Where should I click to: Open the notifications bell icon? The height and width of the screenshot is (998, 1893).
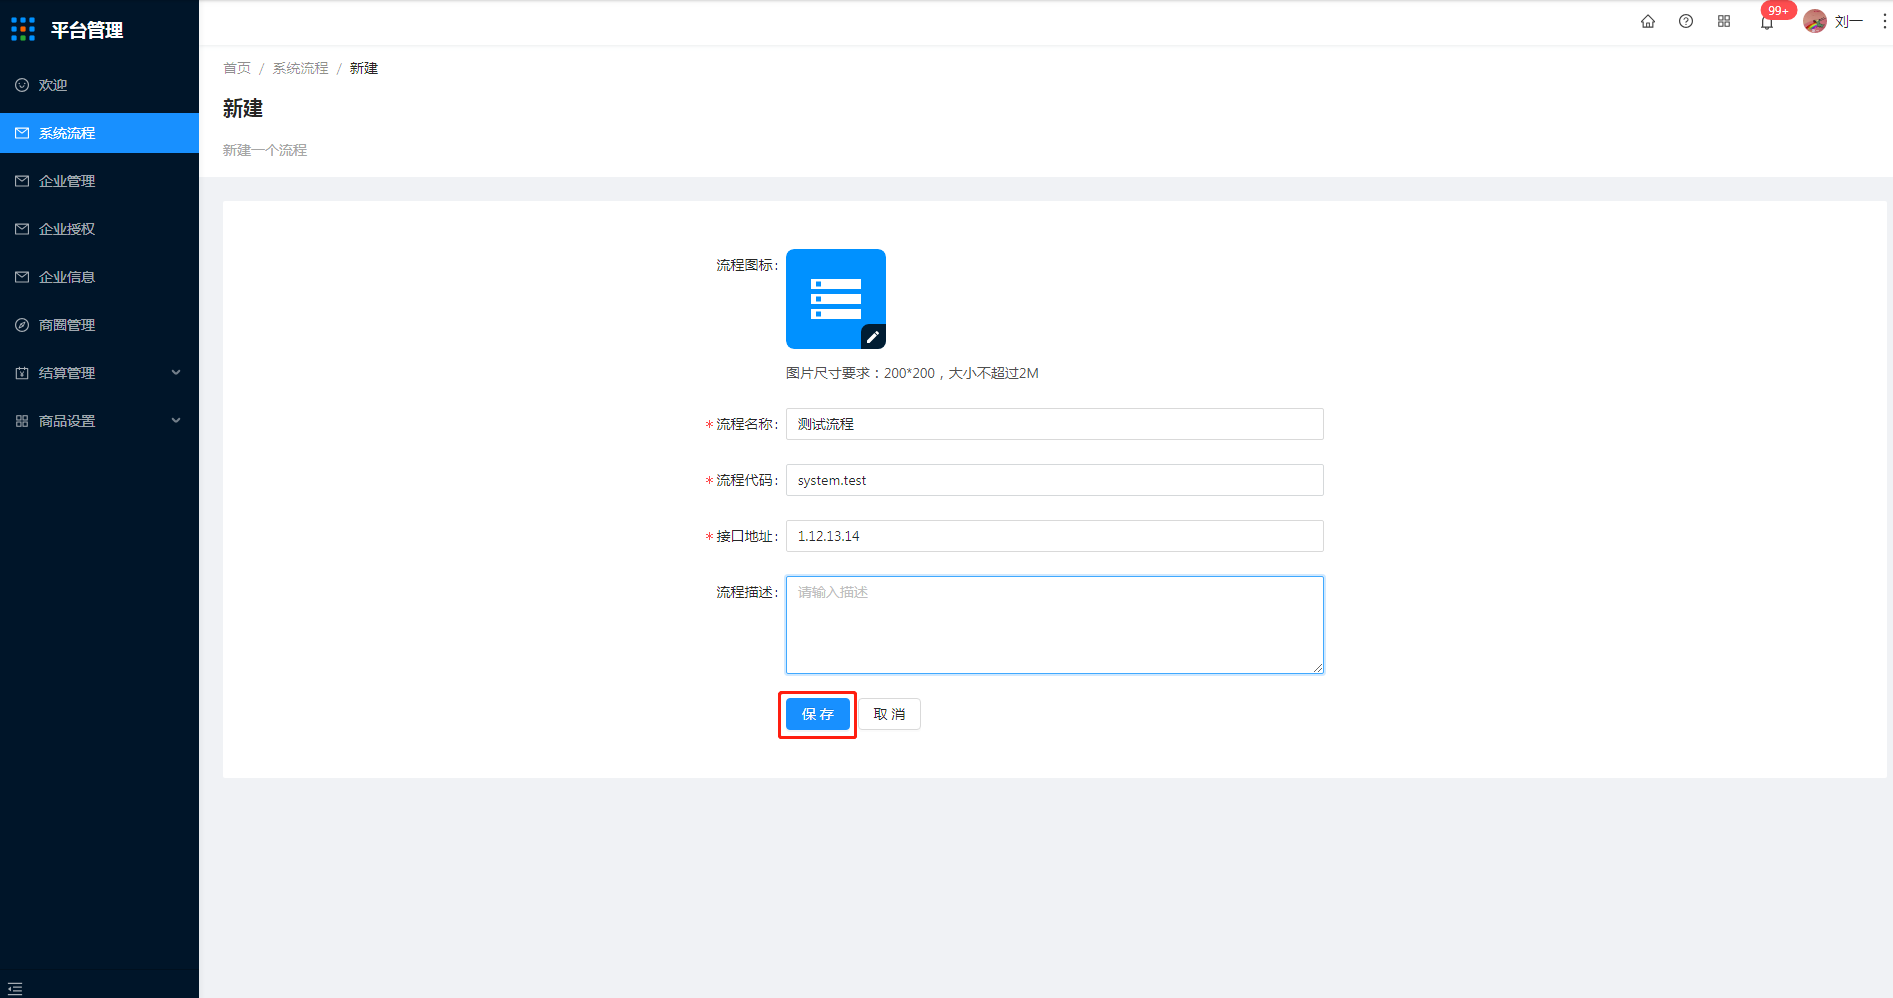click(1767, 23)
